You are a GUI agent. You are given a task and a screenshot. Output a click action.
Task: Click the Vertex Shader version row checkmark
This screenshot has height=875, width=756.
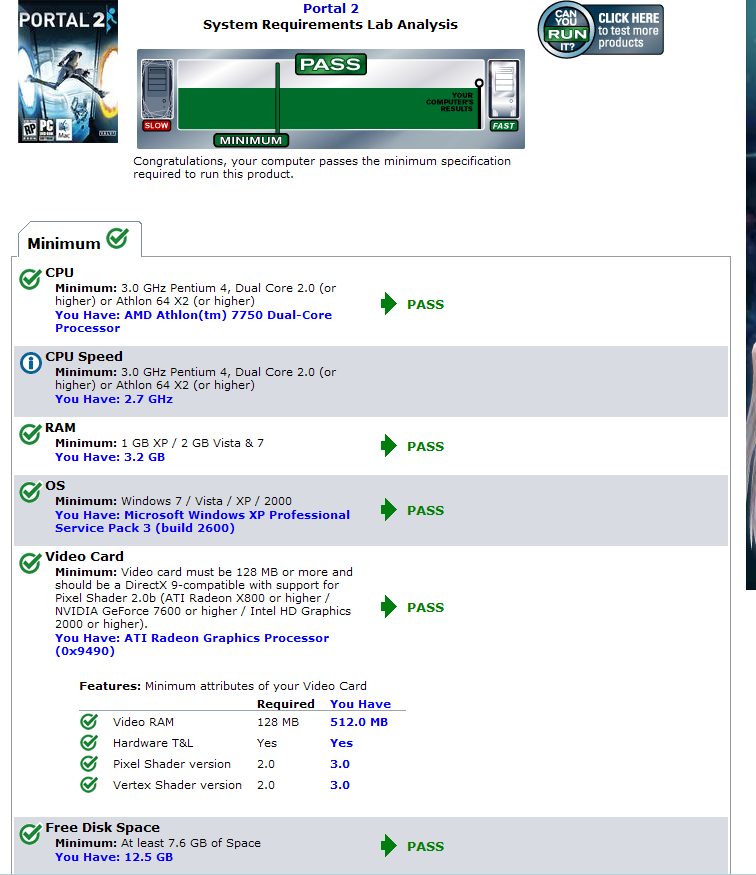click(89, 785)
